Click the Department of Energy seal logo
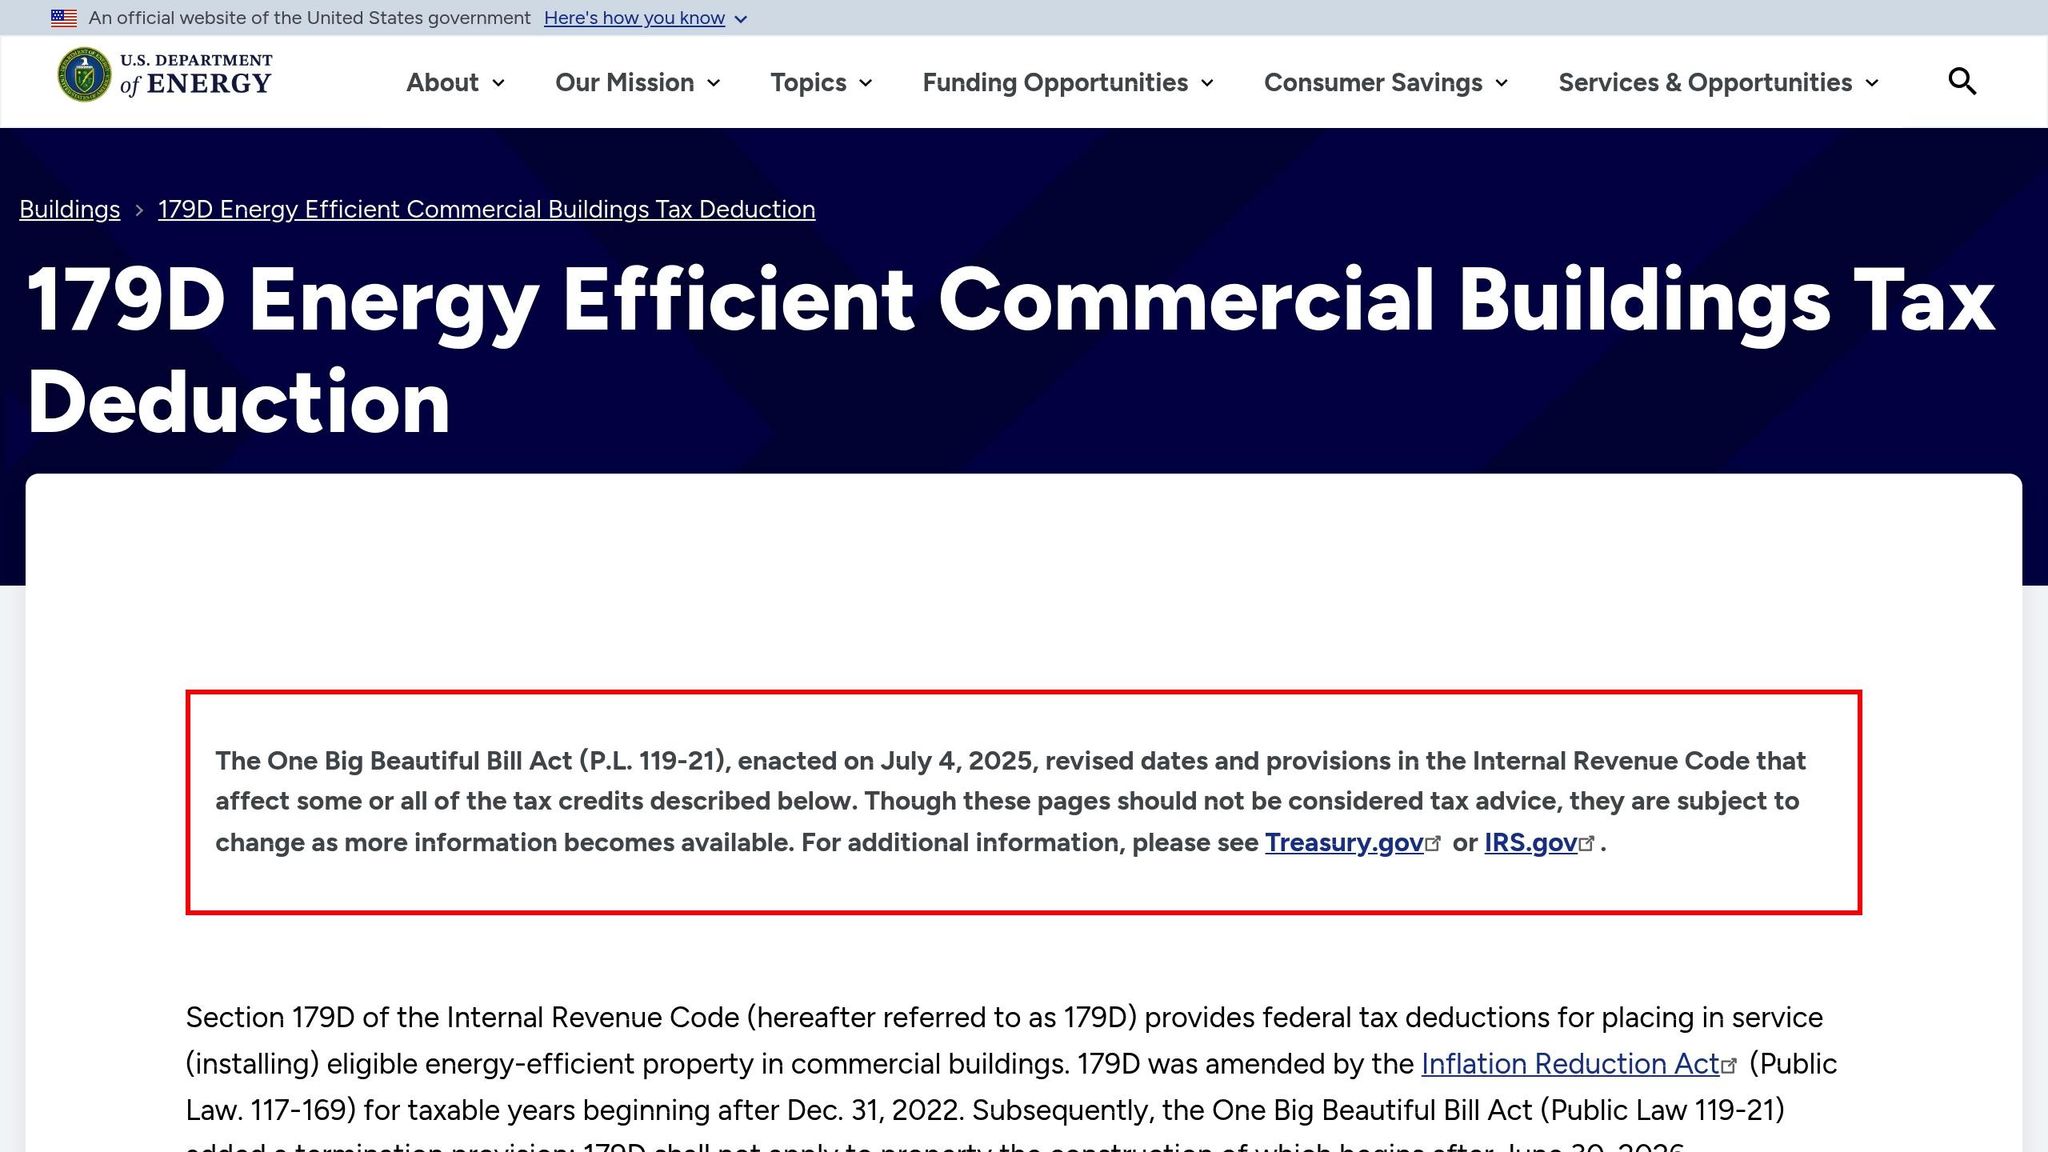The width and height of the screenshot is (2048, 1152). coord(84,75)
